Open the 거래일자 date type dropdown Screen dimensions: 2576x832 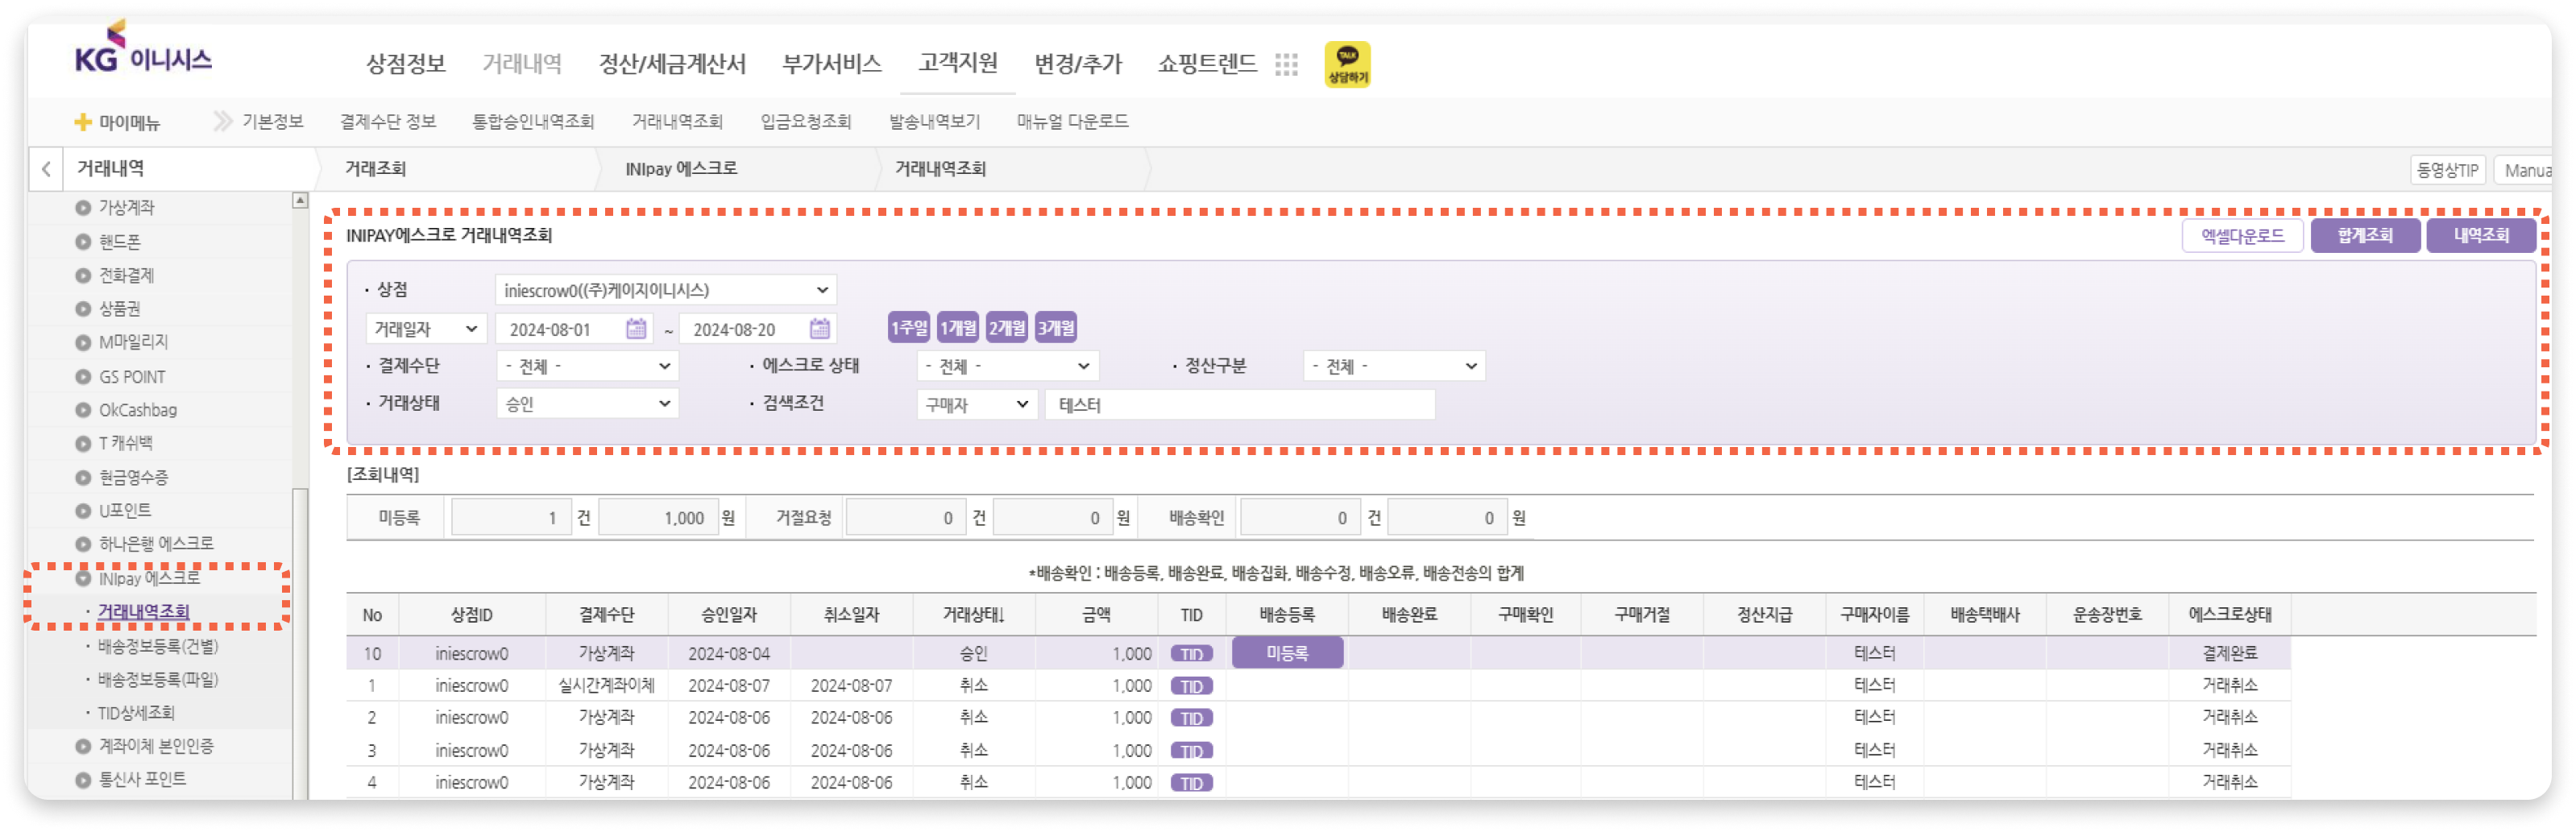tap(426, 328)
